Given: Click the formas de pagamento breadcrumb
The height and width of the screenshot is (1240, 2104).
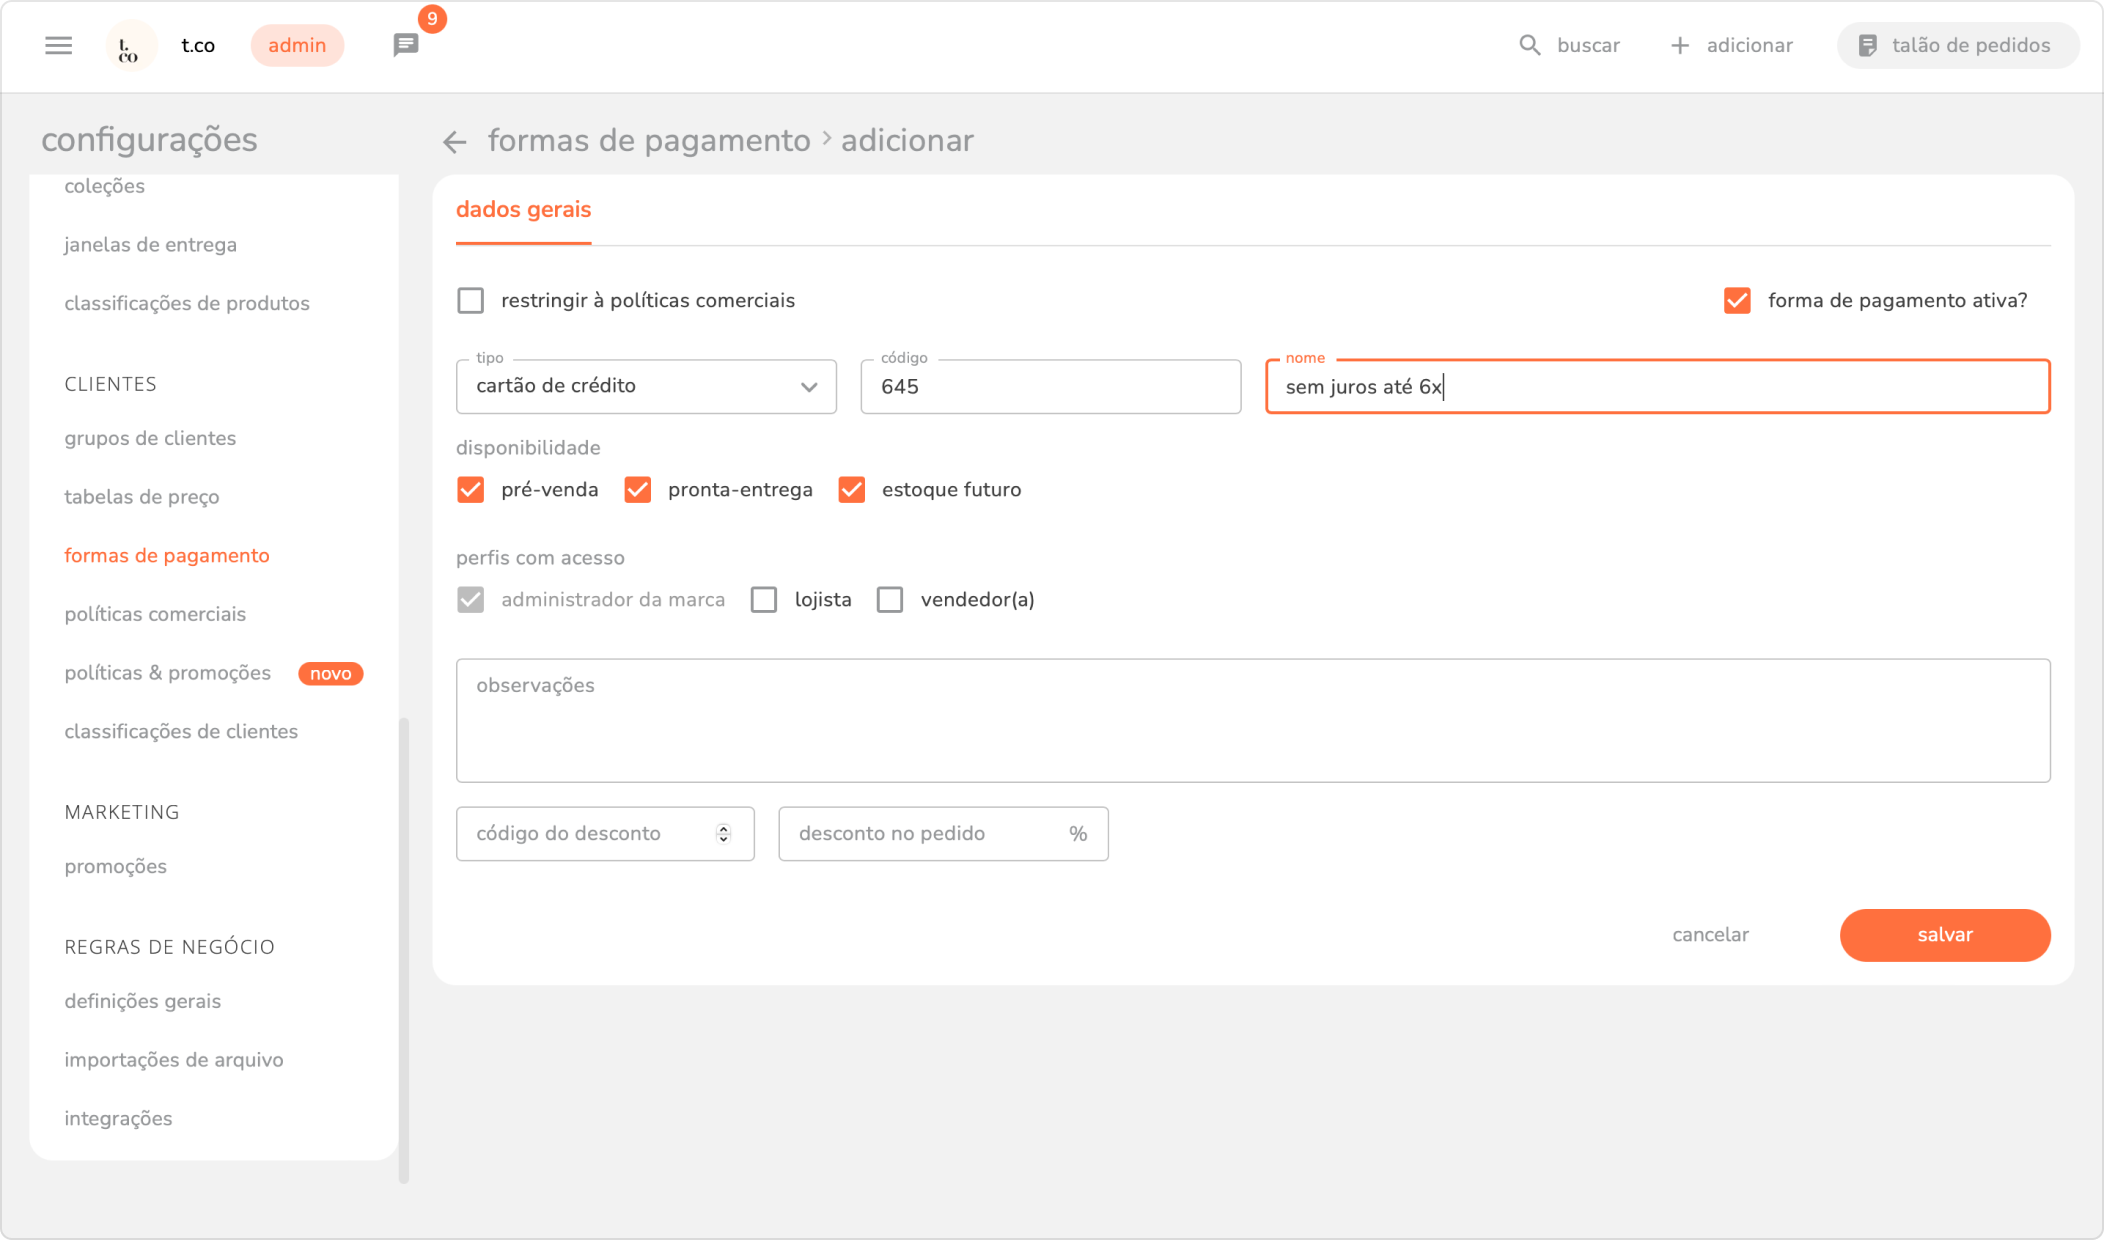Looking at the screenshot, I should [x=649, y=140].
